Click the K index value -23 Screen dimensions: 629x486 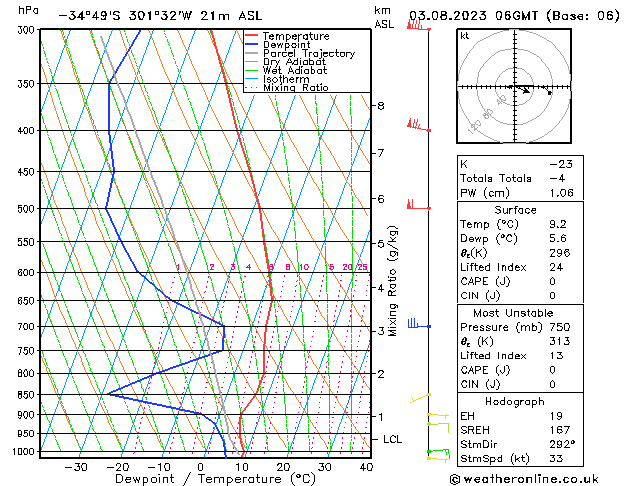point(561,164)
